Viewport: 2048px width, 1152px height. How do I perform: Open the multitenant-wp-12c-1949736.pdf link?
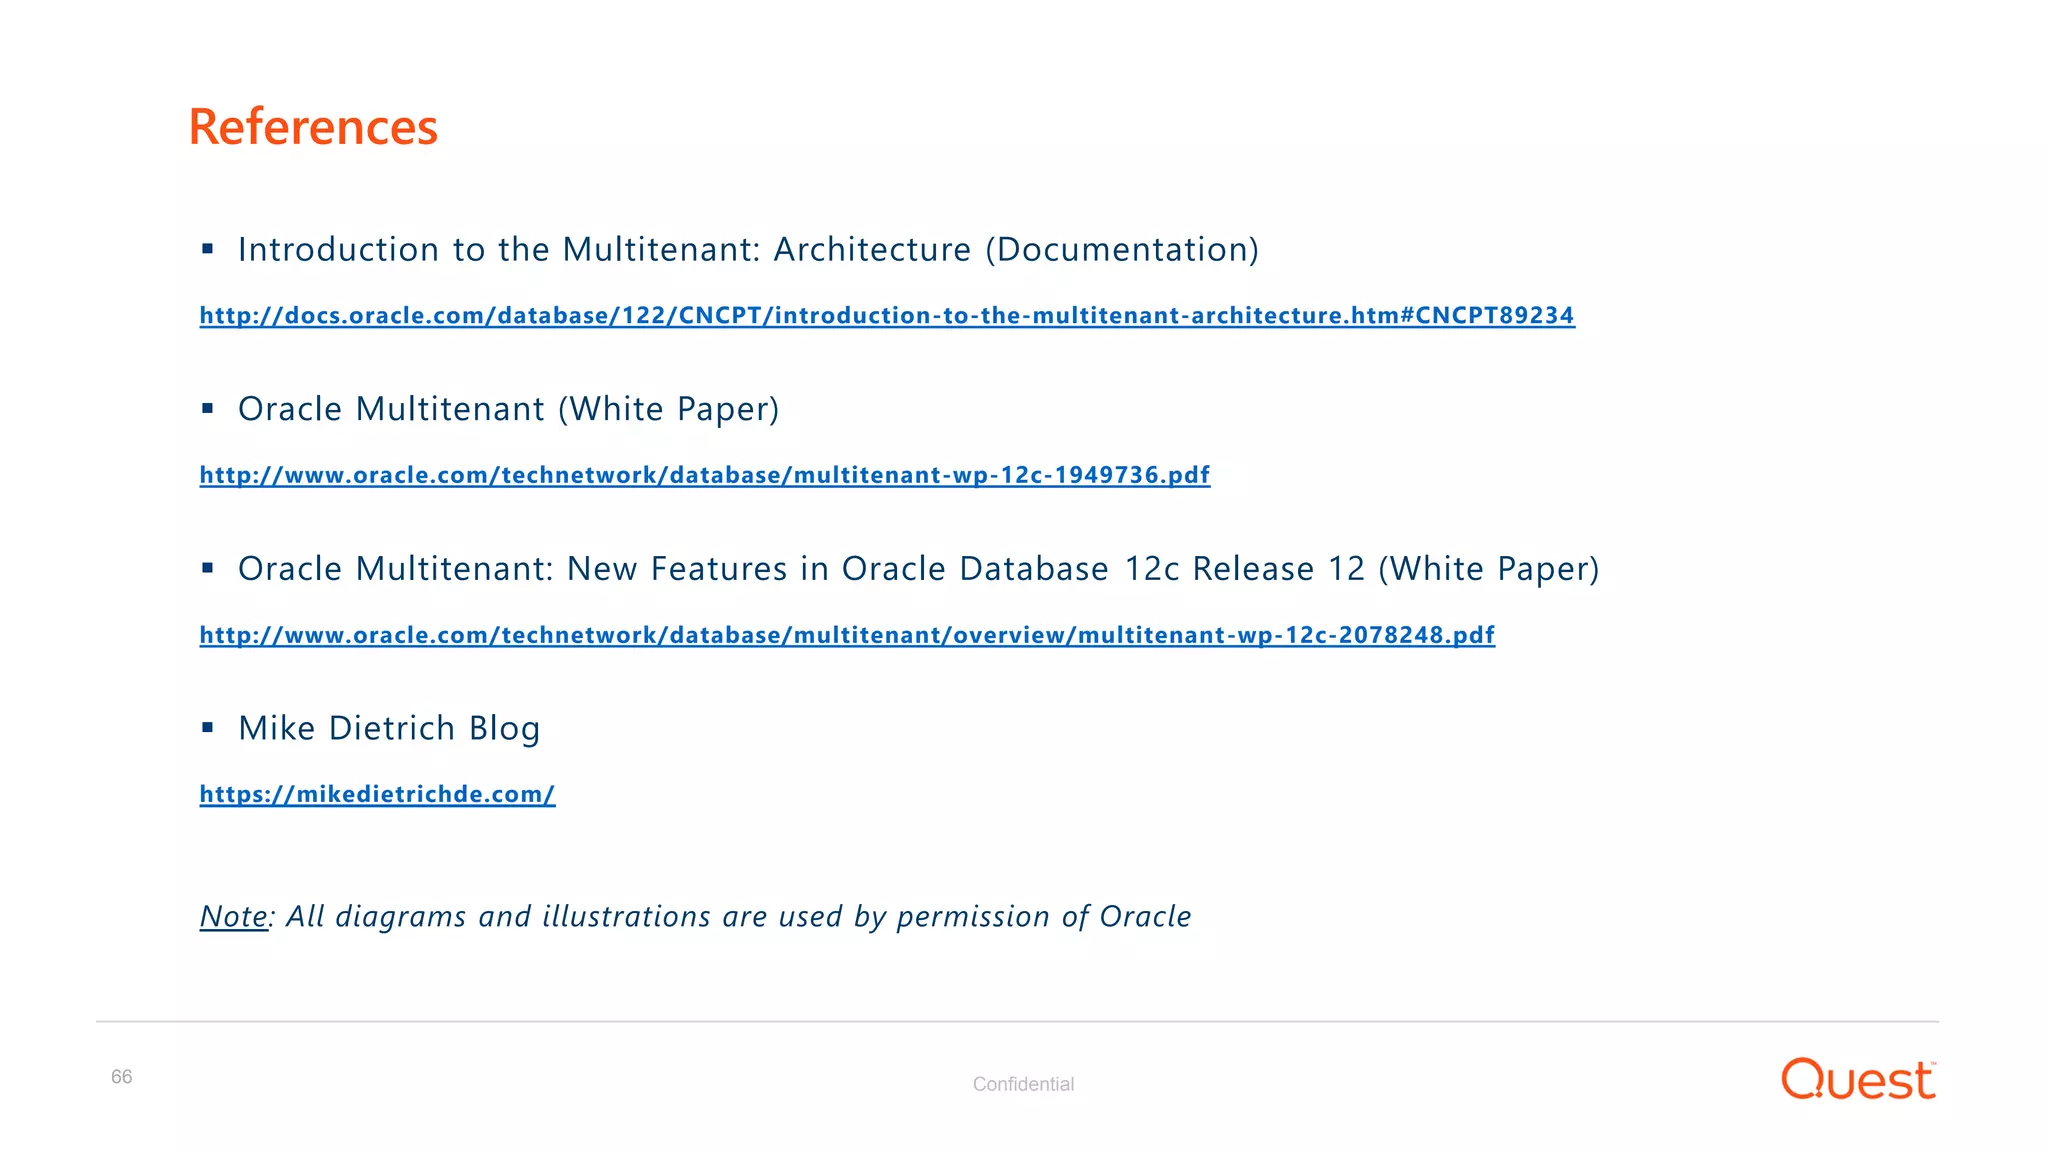coord(705,475)
